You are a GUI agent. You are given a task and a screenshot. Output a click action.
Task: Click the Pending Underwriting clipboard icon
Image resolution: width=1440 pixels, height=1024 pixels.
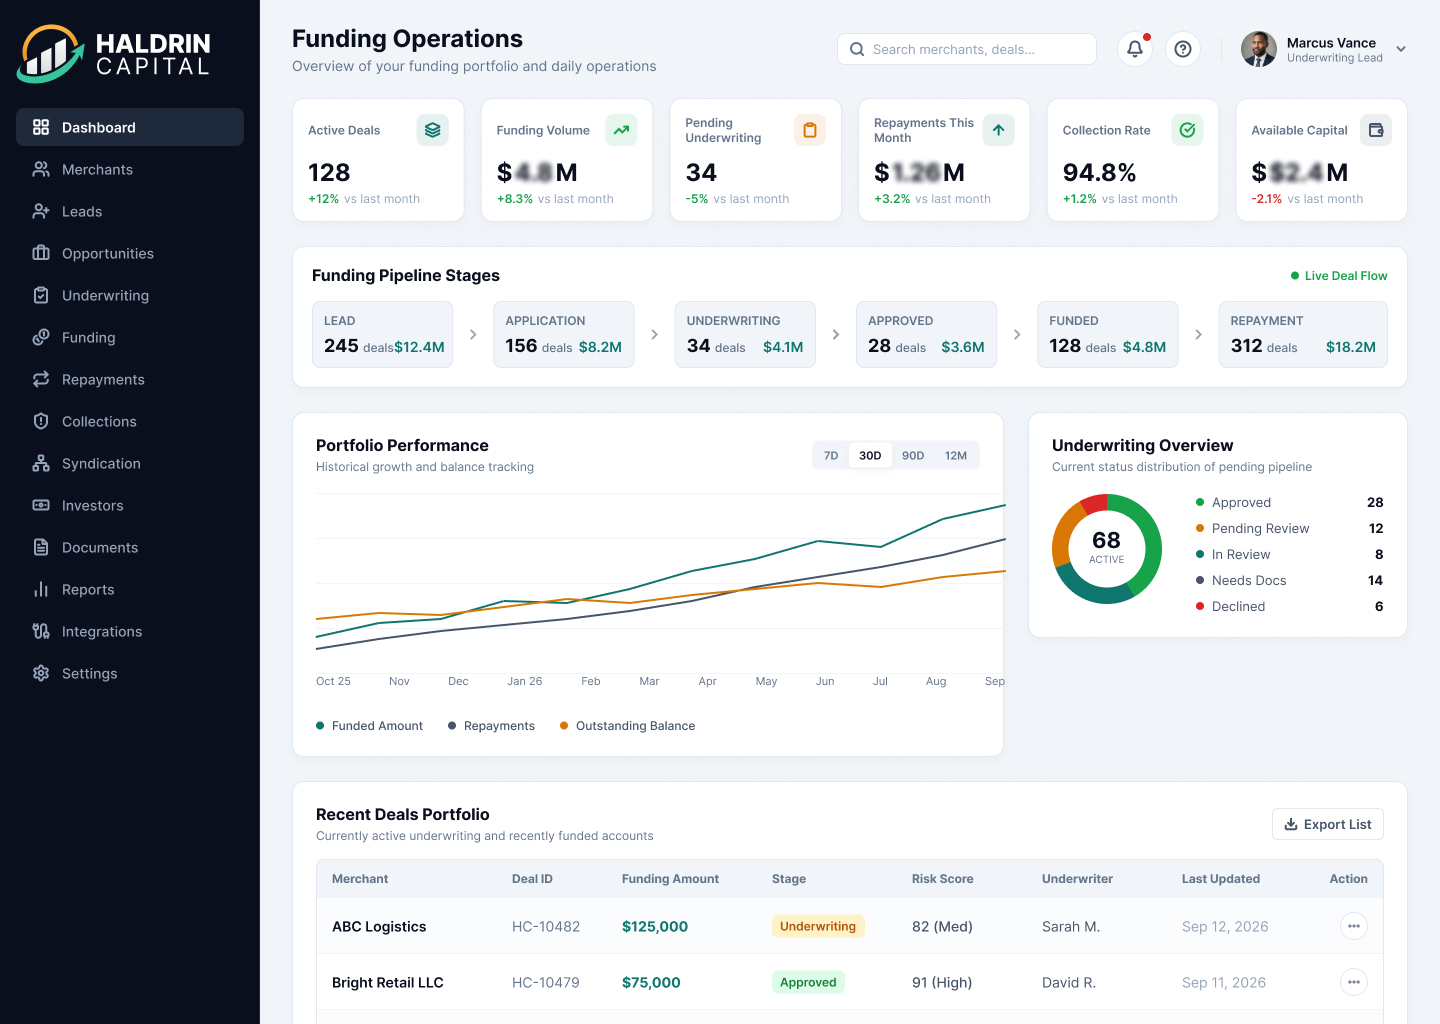[x=810, y=130]
